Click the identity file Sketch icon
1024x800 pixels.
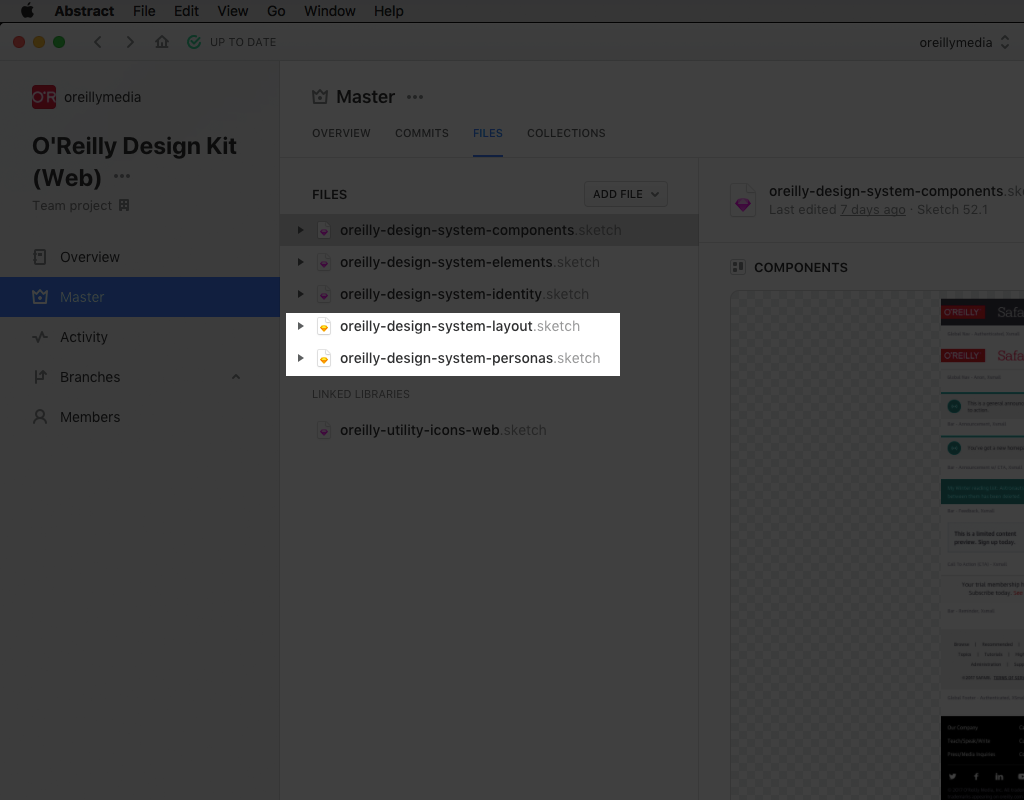coord(324,294)
